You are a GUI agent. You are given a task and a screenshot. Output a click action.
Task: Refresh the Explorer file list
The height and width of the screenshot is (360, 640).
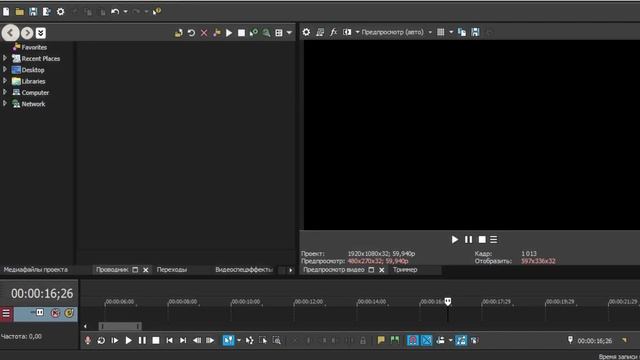tap(191, 33)
